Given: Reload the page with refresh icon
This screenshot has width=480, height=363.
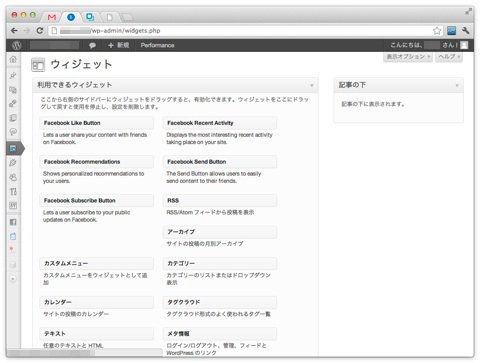Looking at the screenshot, I should click(x=40, y=31).
